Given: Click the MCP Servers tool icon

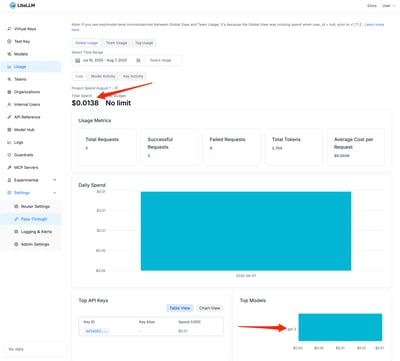Looking at the screenshot, I should [9, 167].
